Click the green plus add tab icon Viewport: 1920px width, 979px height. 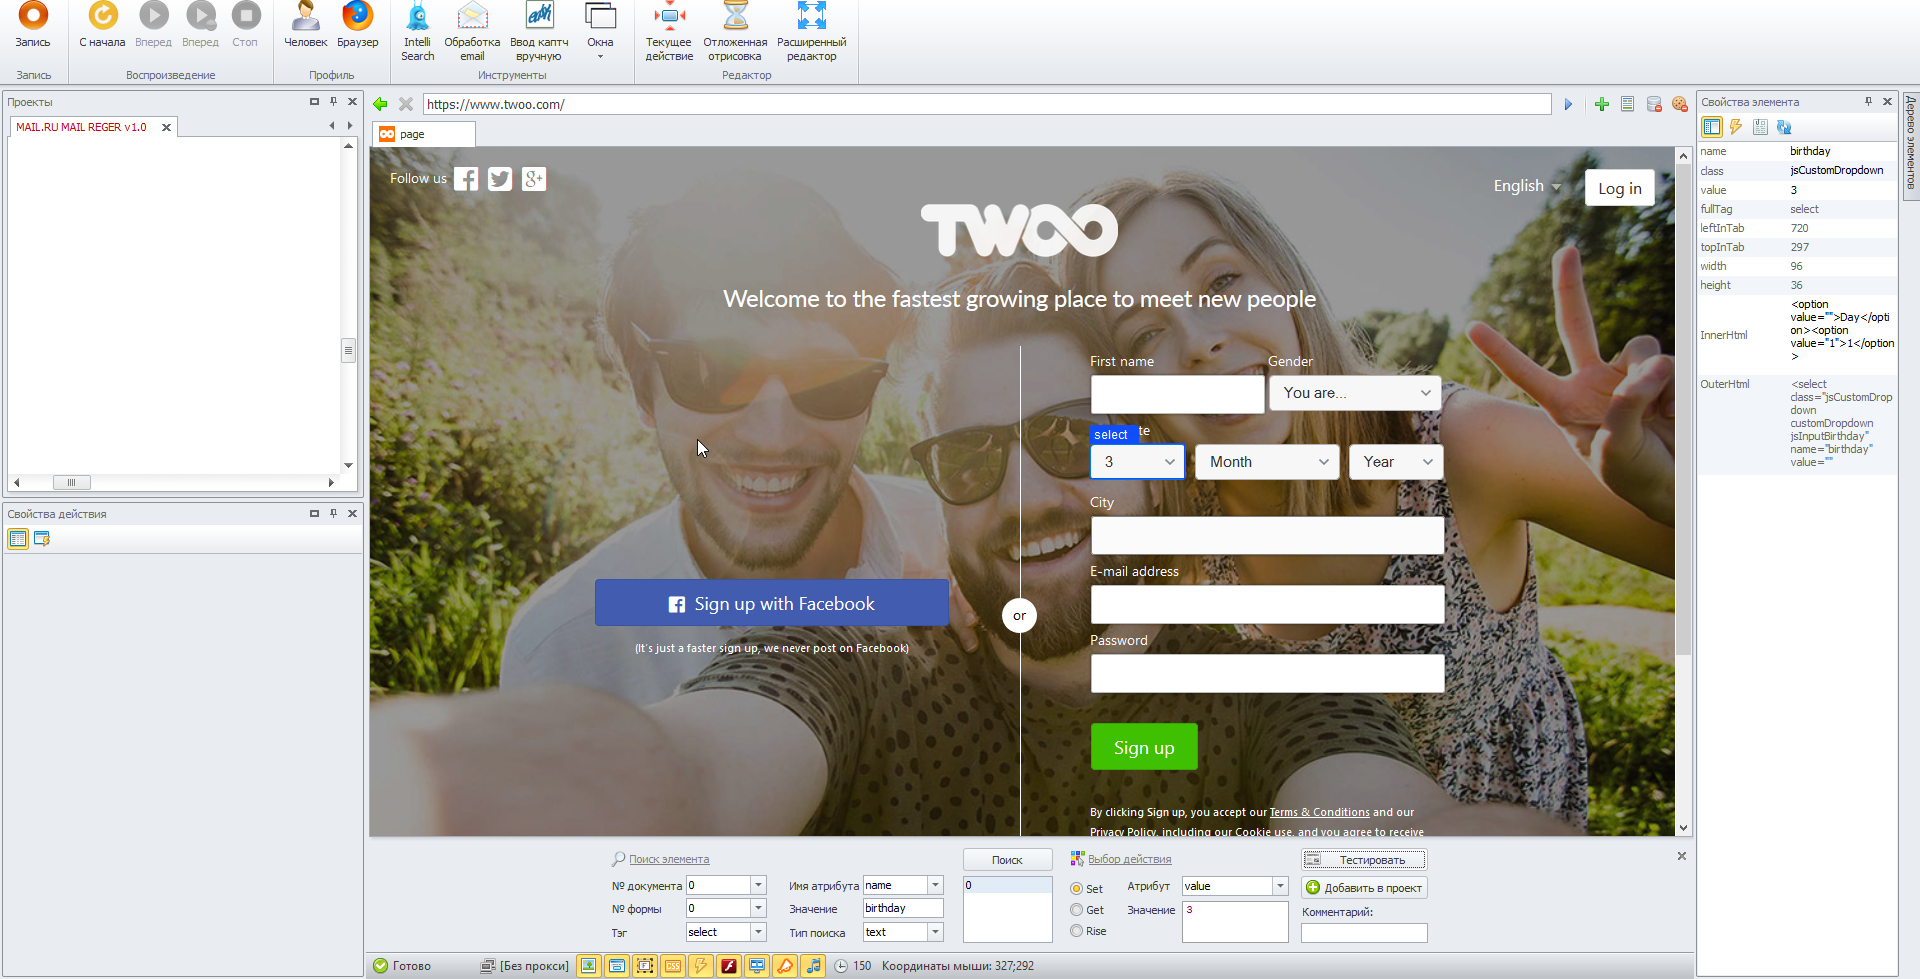coord(1602,104)
